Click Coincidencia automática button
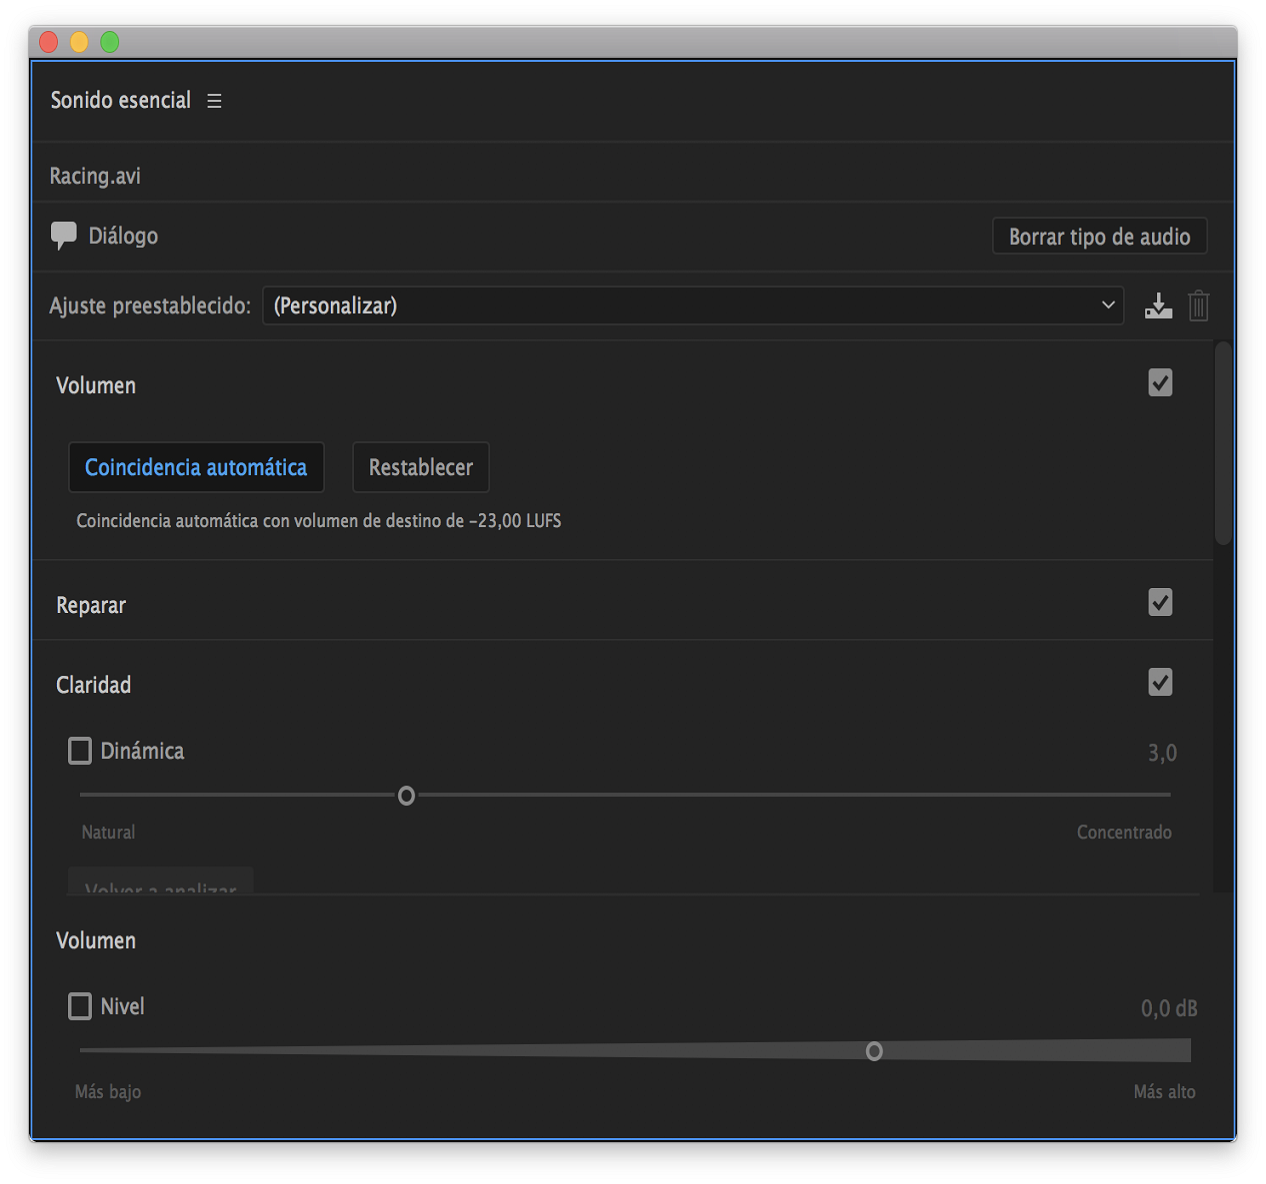The height and width of the screenshot is (1184, 1266). 196,467
